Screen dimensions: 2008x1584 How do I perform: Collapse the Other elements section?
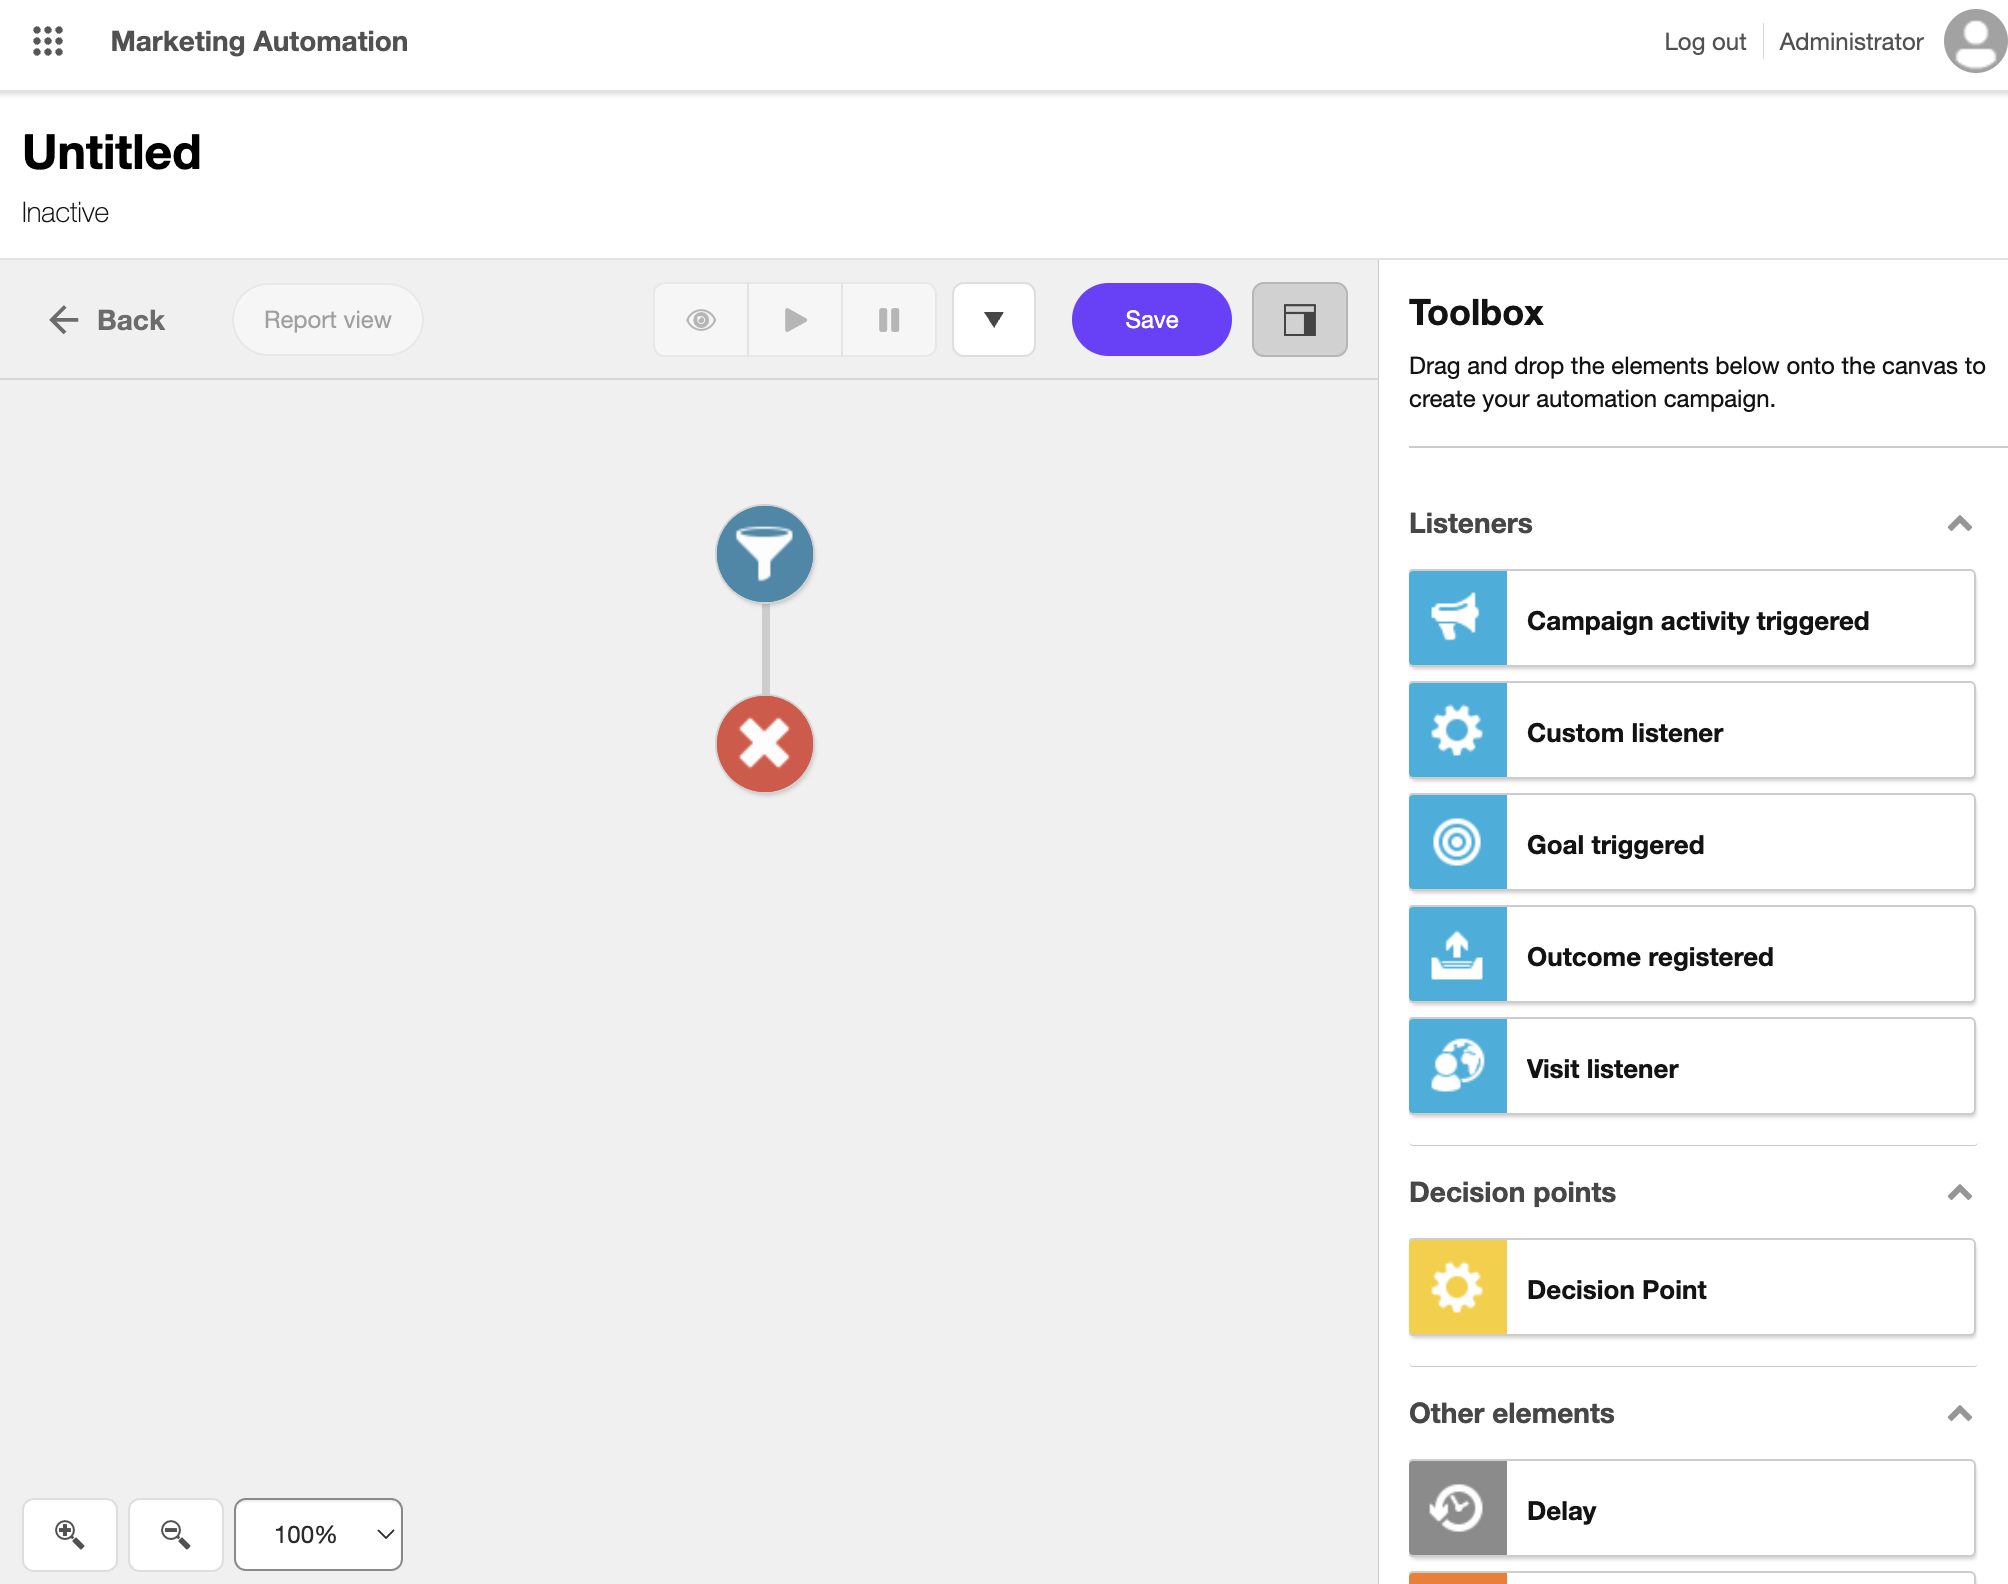[x=1960, y=1413]
